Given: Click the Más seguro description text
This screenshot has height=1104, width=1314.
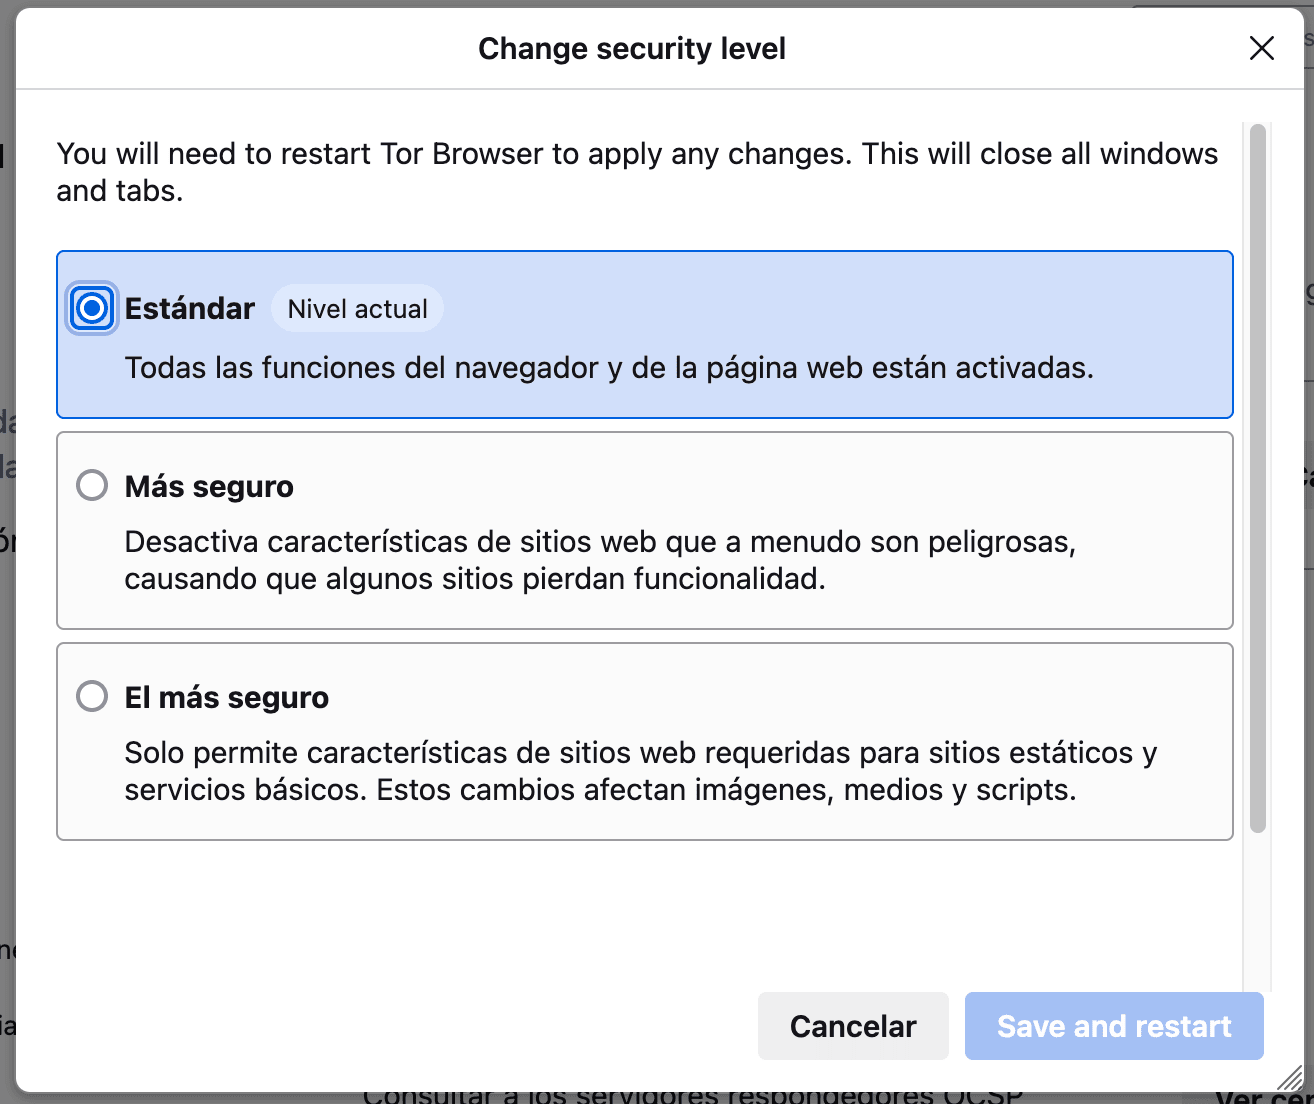Looking at the screenshot, I should coord(600,559).
